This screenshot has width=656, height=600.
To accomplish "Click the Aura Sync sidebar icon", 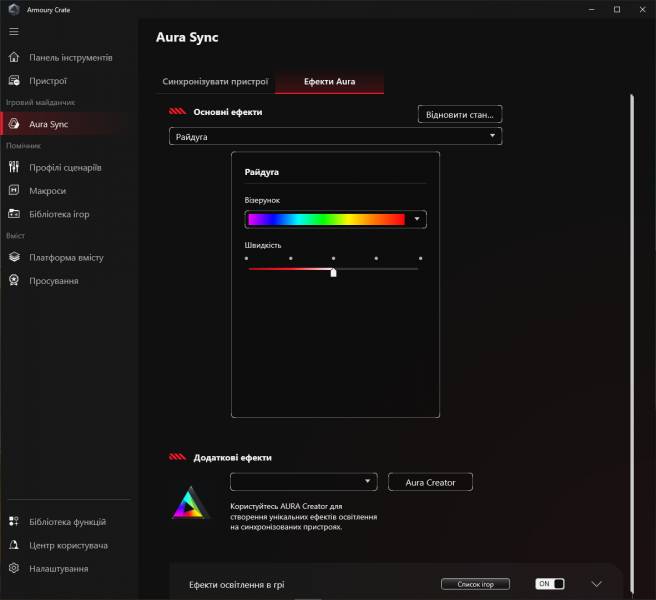I will 14,124.
